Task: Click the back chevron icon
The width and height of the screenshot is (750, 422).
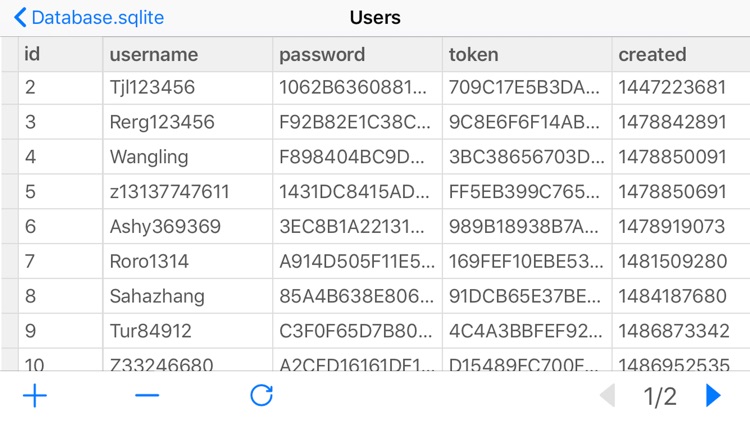Action: click(20, 18)
